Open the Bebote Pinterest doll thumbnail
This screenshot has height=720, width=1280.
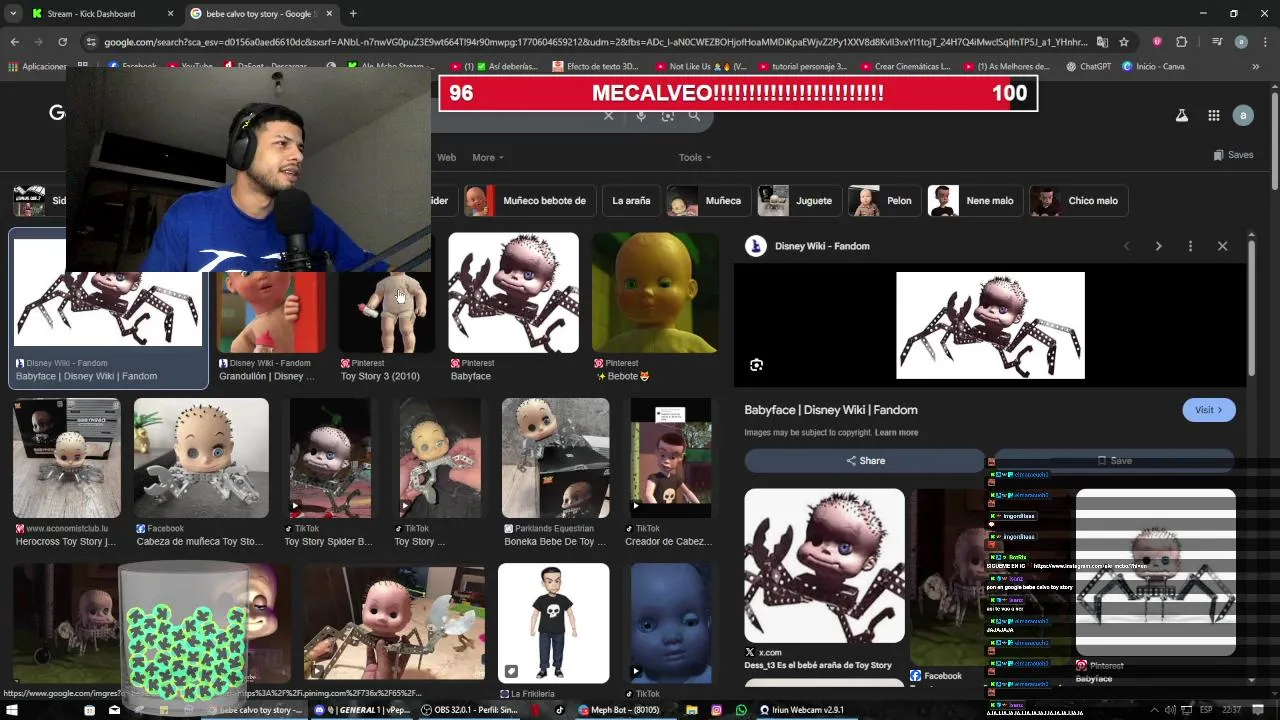click(655, 292)
